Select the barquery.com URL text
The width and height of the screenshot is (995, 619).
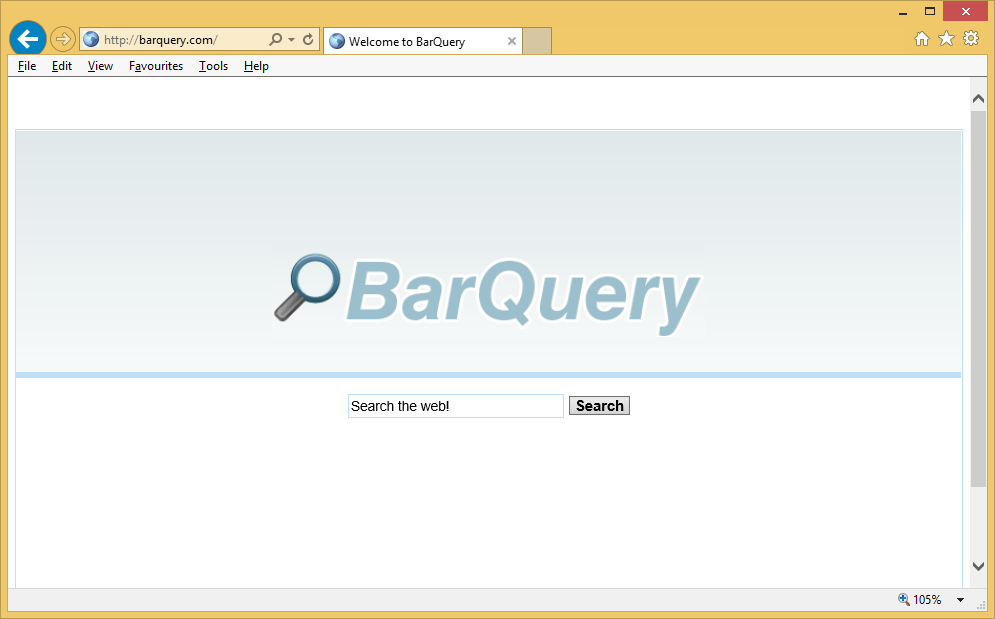tap(161, 40)
